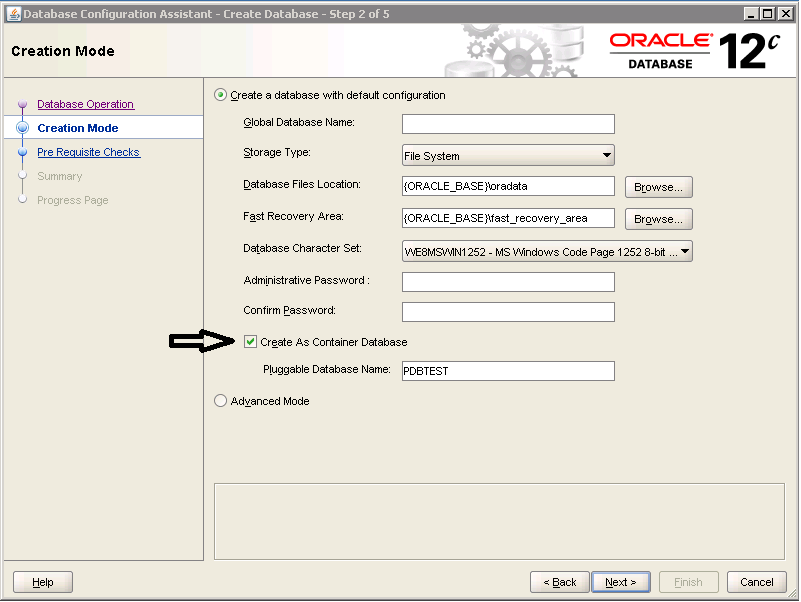Cancel the database creation wizard
Screen dimensions: 801x602
click(x=757, y=582)
